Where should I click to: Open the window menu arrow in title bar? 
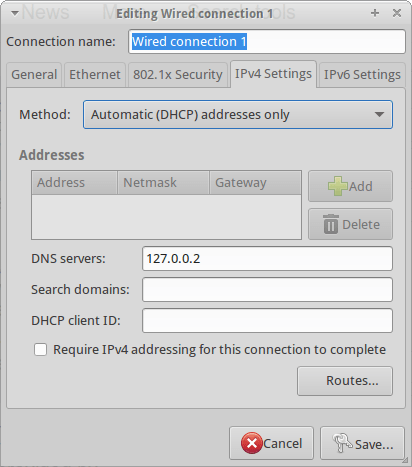[x=15, y=13]
